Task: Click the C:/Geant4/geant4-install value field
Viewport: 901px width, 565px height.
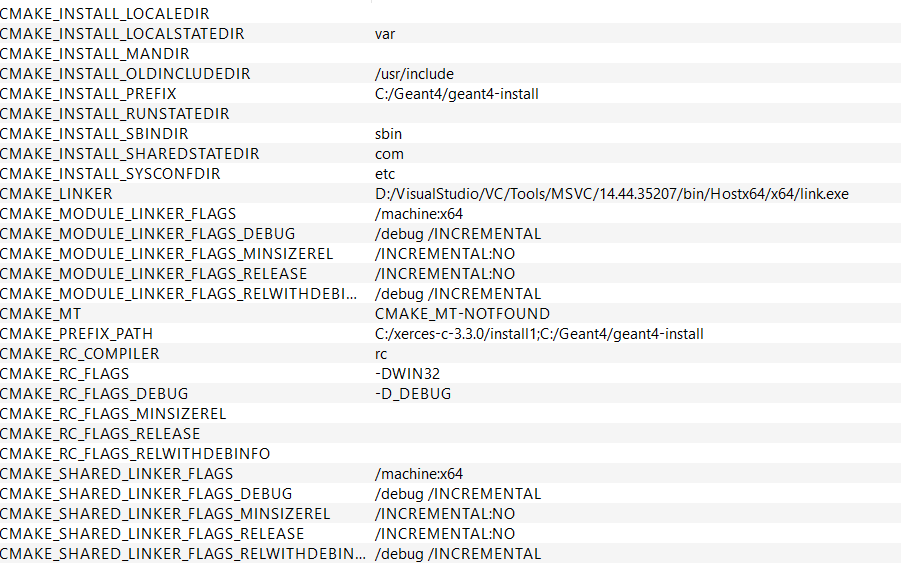Action: click(x=457, y=94)
